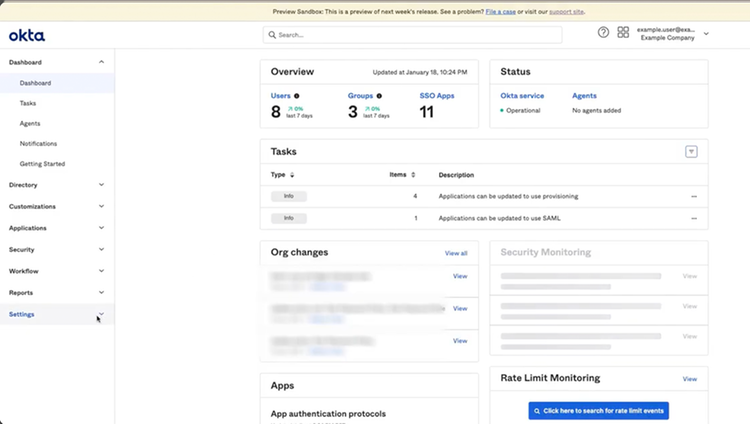Click 'No agents added' text
Image resolution: width=750 pixels, height=424 pixels.
[596, 111]
